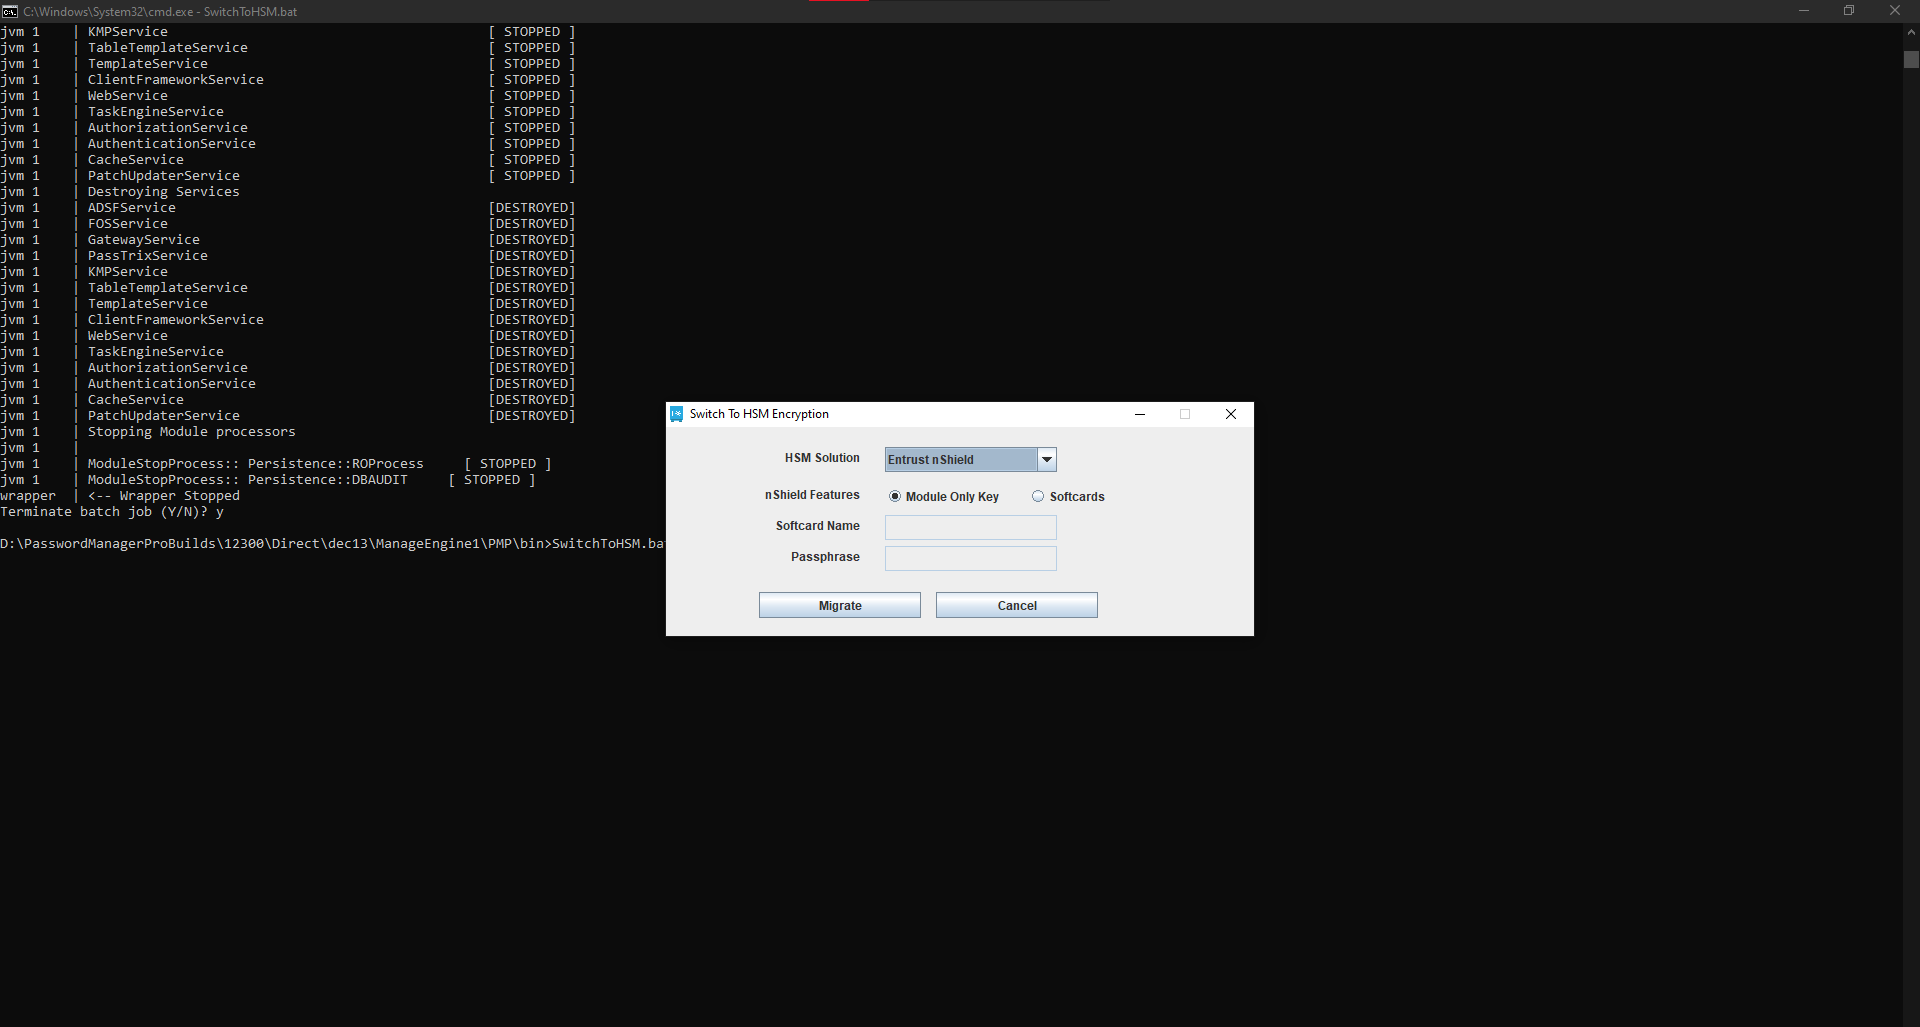Click the dialog's greyed-out maximize button

(1185, 414)
